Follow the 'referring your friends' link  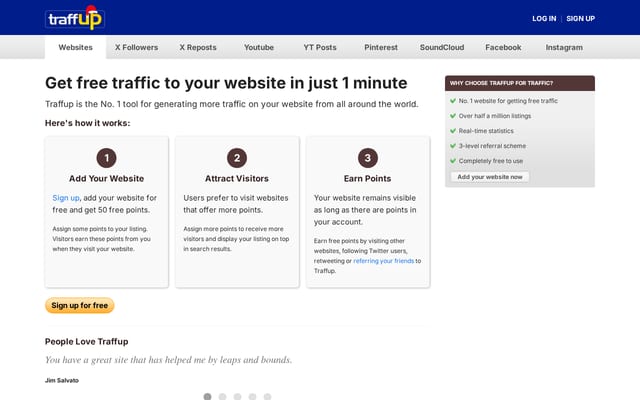[384, 261]
